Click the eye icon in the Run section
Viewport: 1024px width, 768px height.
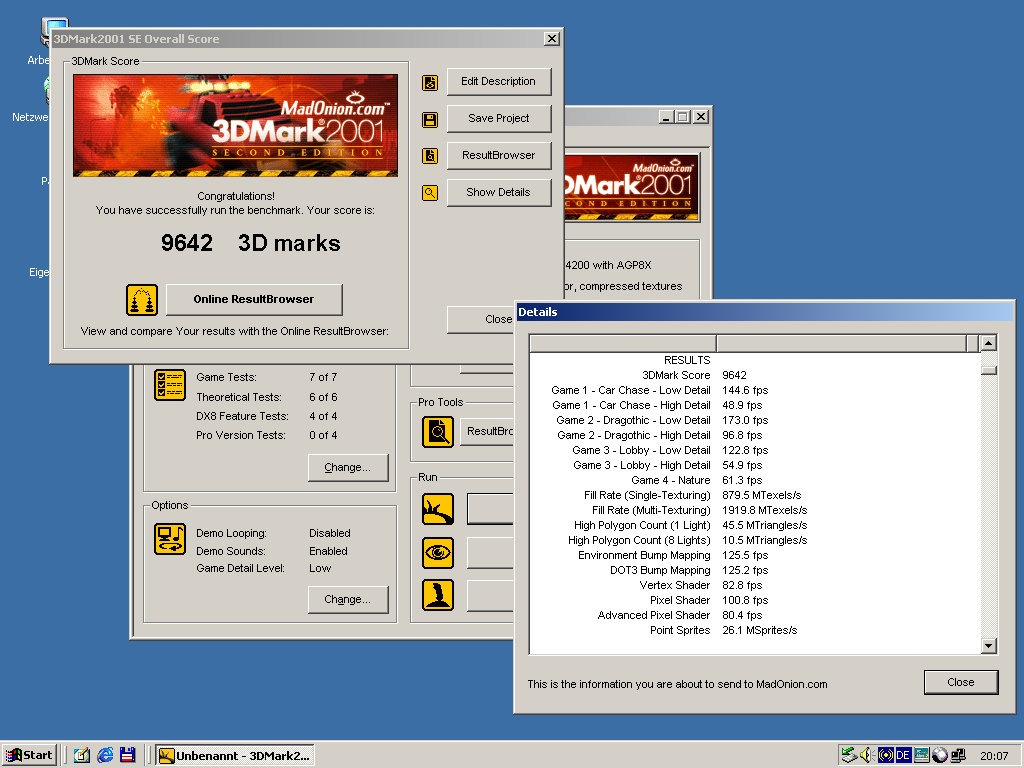coord(438,553)
